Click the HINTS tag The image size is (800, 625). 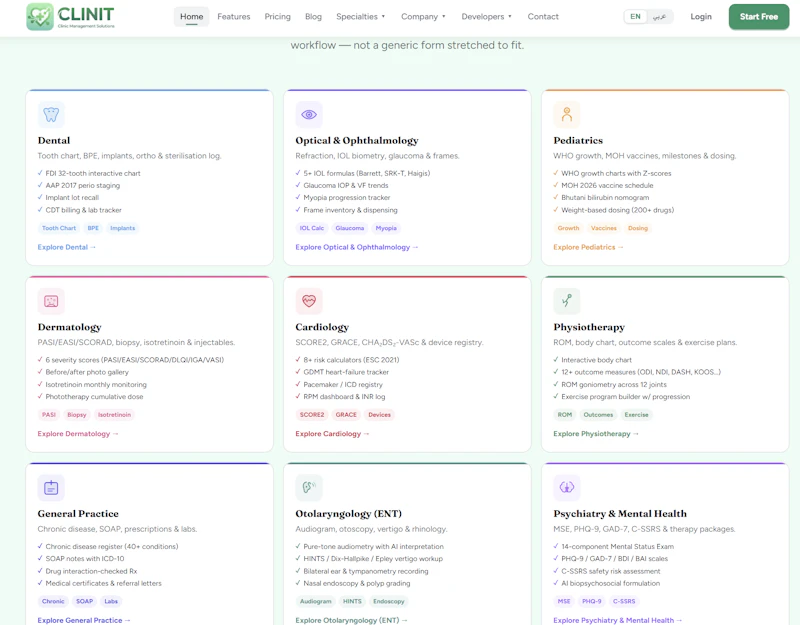(352, 602)
